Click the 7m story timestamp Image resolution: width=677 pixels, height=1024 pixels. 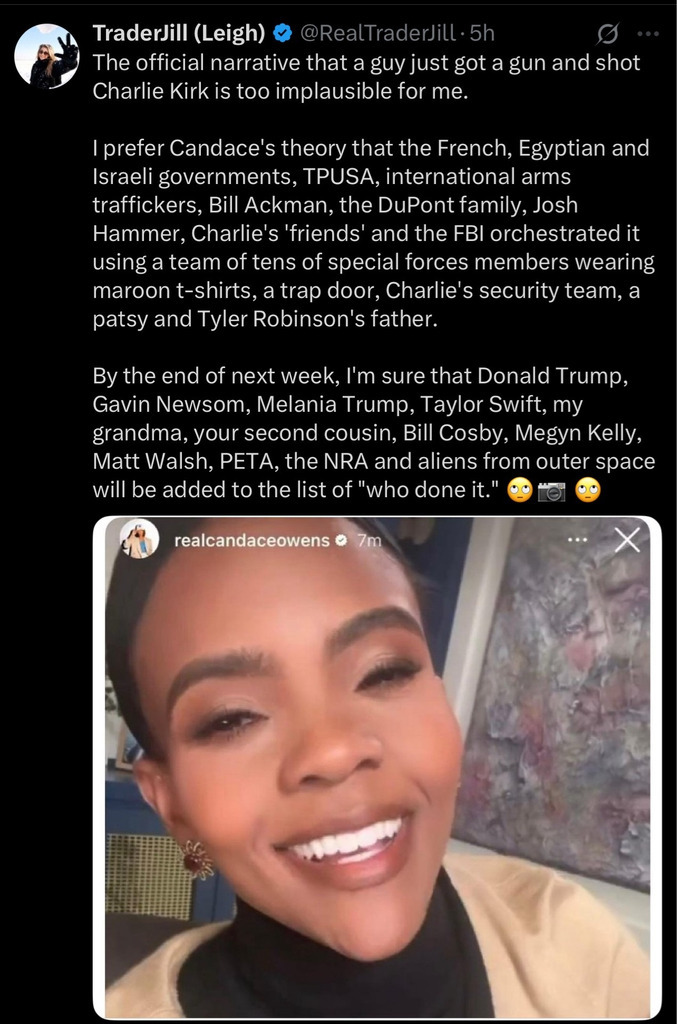tap(369, 540)
